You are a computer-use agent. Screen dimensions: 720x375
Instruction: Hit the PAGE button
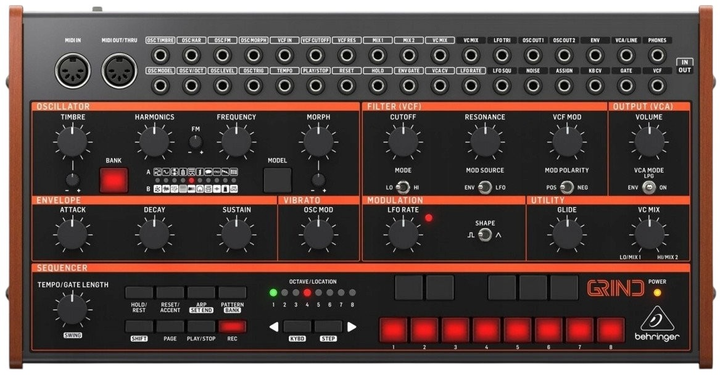pyautogui.click(x=170, y=326)
